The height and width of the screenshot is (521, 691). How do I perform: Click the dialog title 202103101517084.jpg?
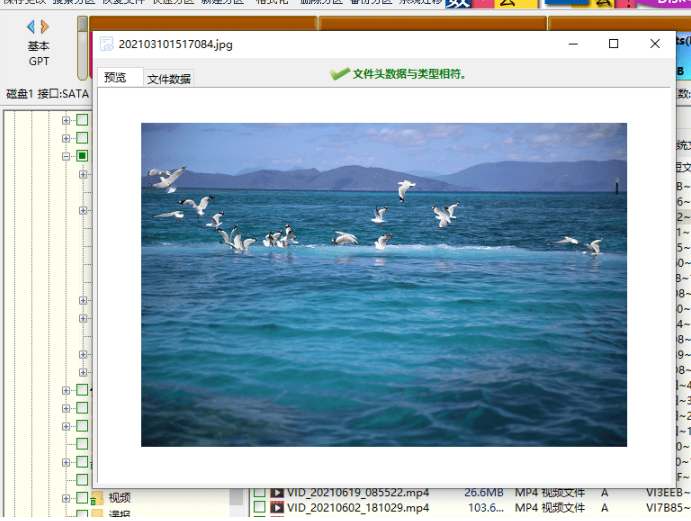[175, 45]
